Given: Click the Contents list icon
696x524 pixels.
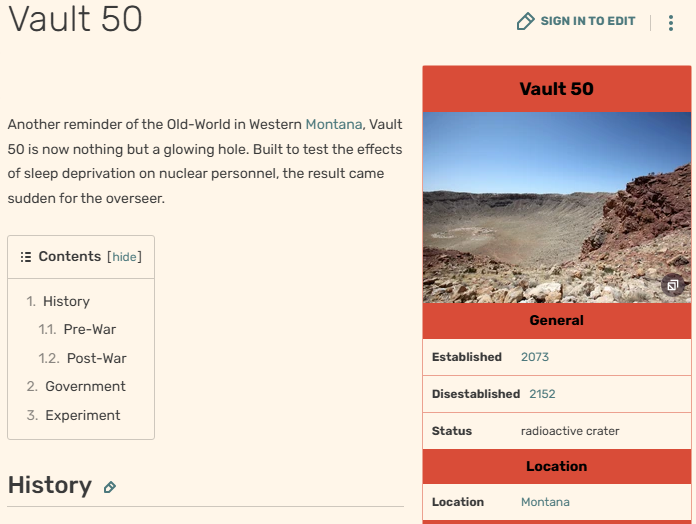Looking at the screenshot, I should (x=26, y=257).
